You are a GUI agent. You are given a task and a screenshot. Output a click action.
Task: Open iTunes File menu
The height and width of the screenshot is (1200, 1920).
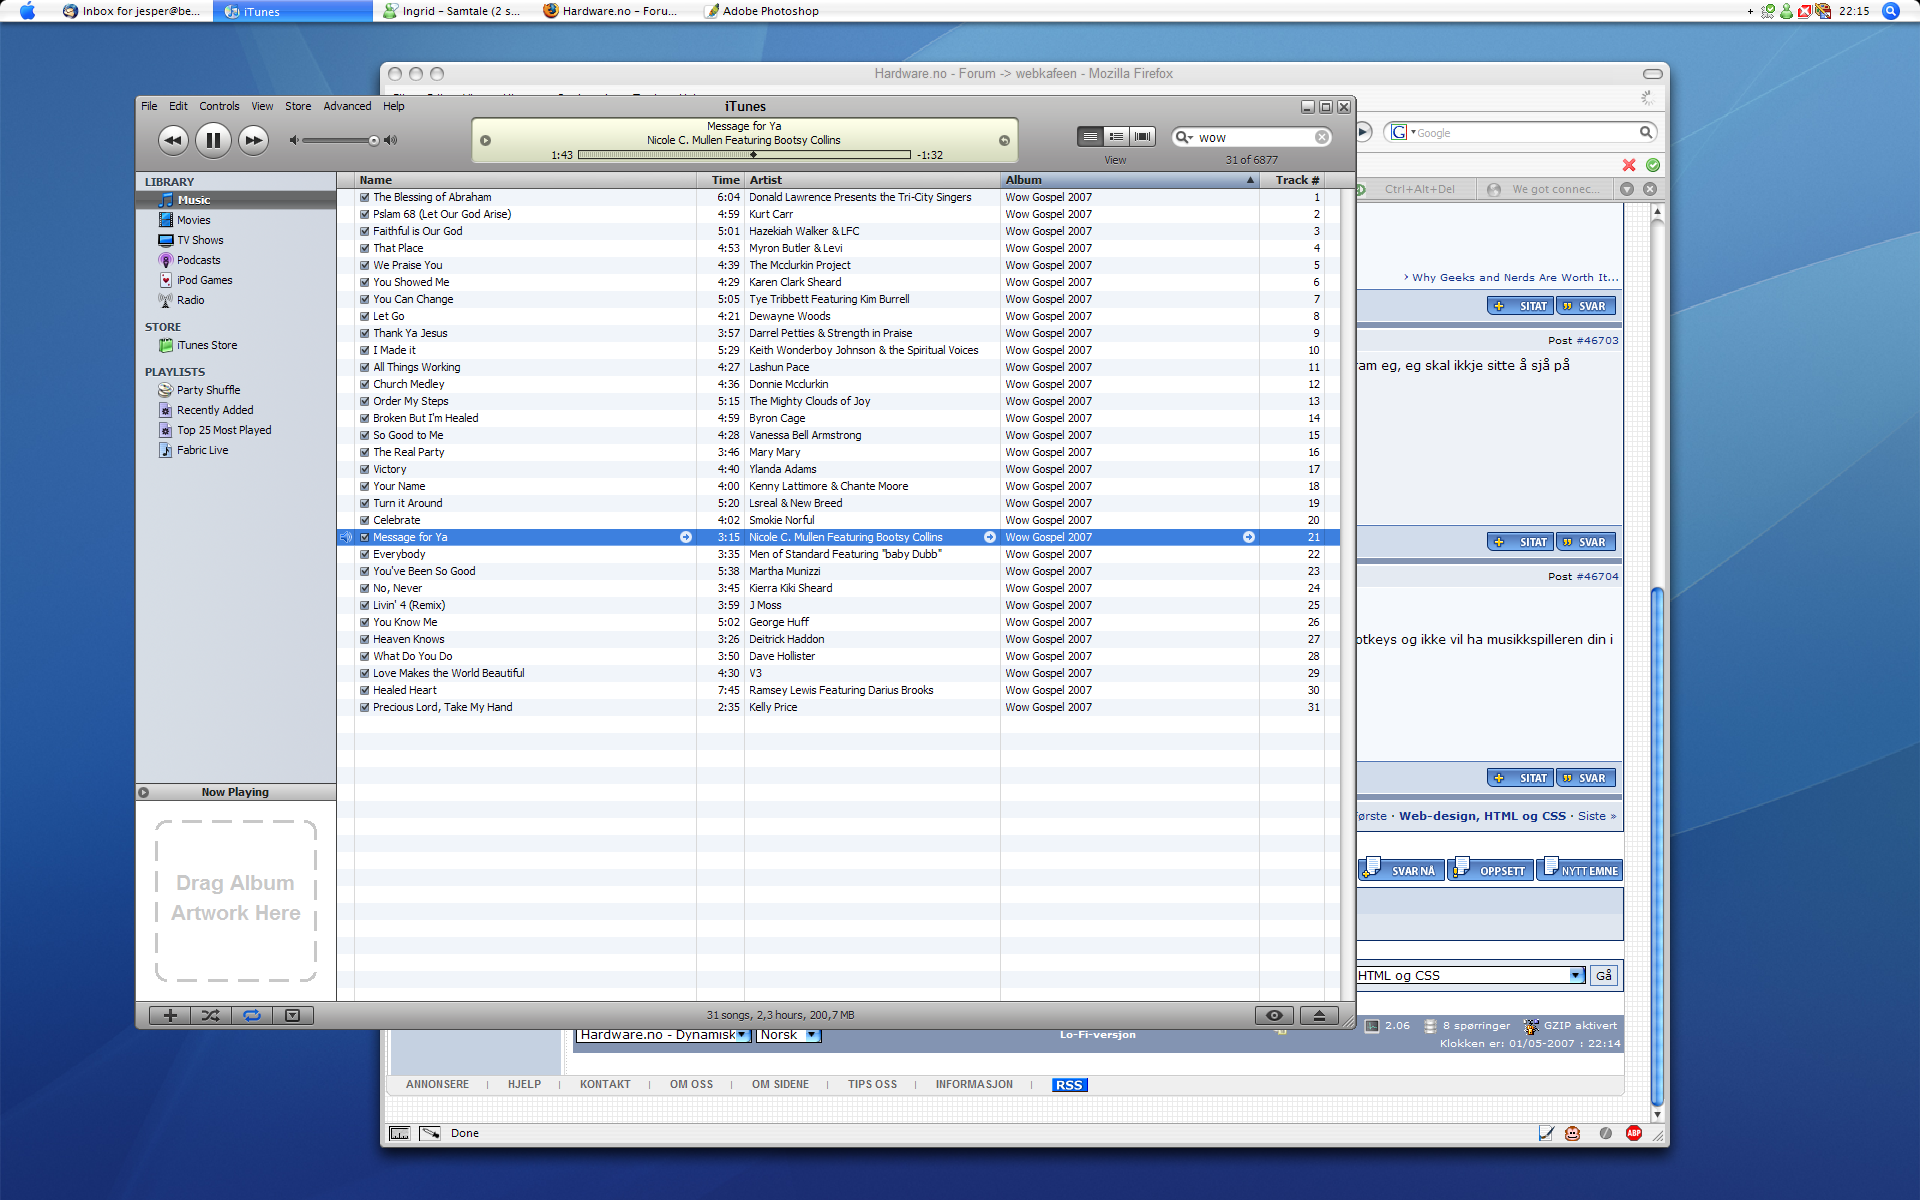tap(149, 106)
